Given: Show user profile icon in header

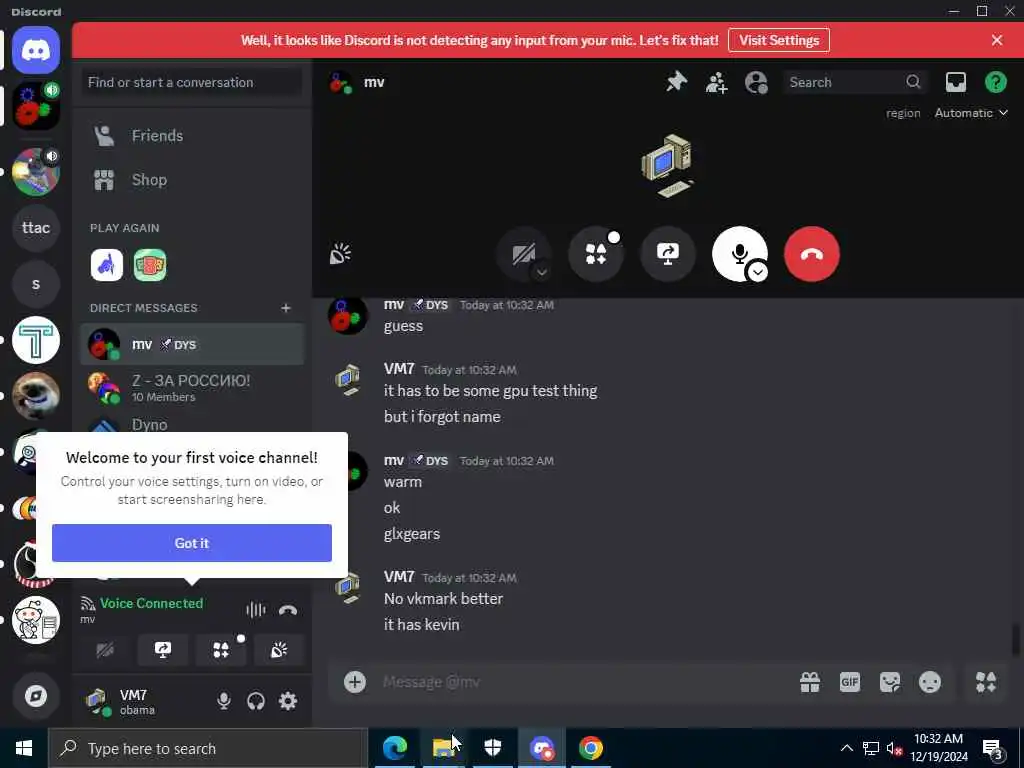Looking at the screenshot, I should pos(756,82).
